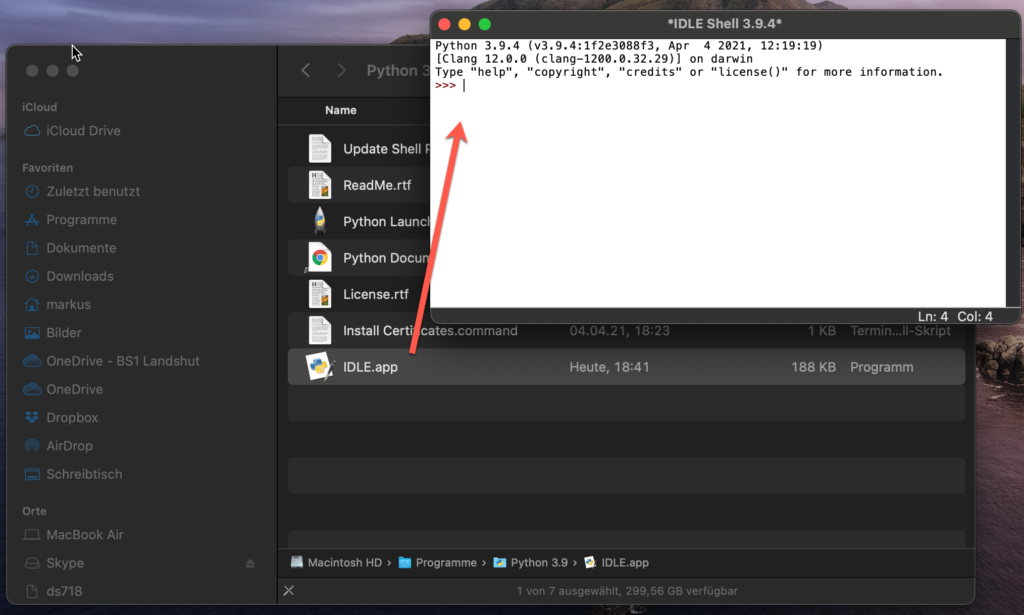Click the Python Launcher rocket icon
This screenshot has height=615, width=1024.
(320, 221)
